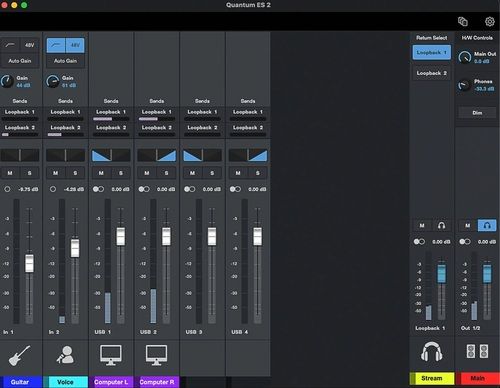
Task: Adjust the In 2 Gain knob
Action: (52, 81)
